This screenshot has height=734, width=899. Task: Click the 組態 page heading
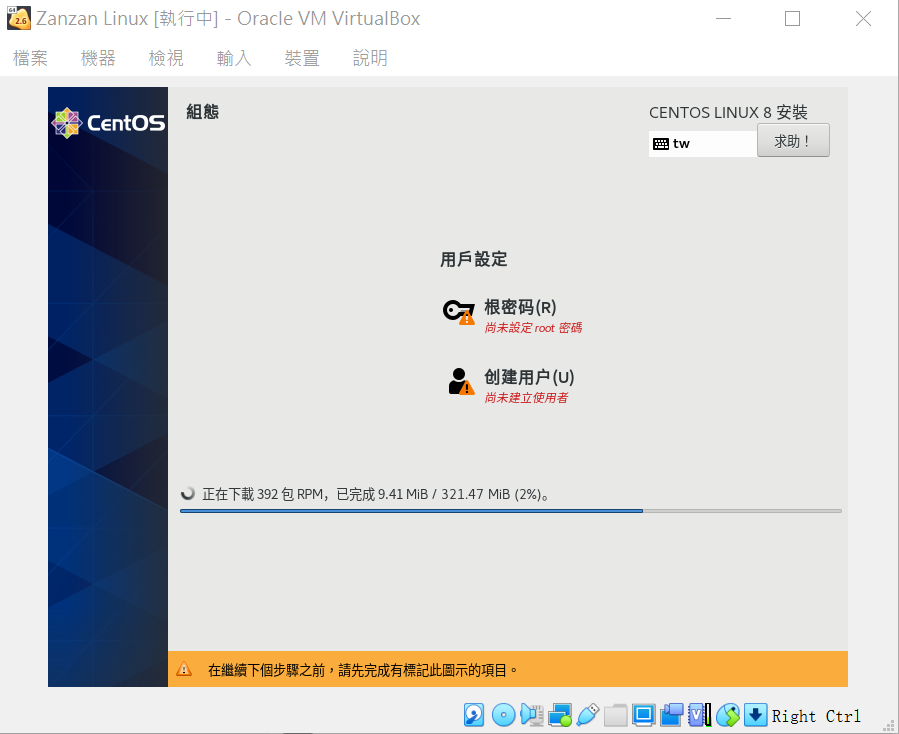tap(202, 112)
